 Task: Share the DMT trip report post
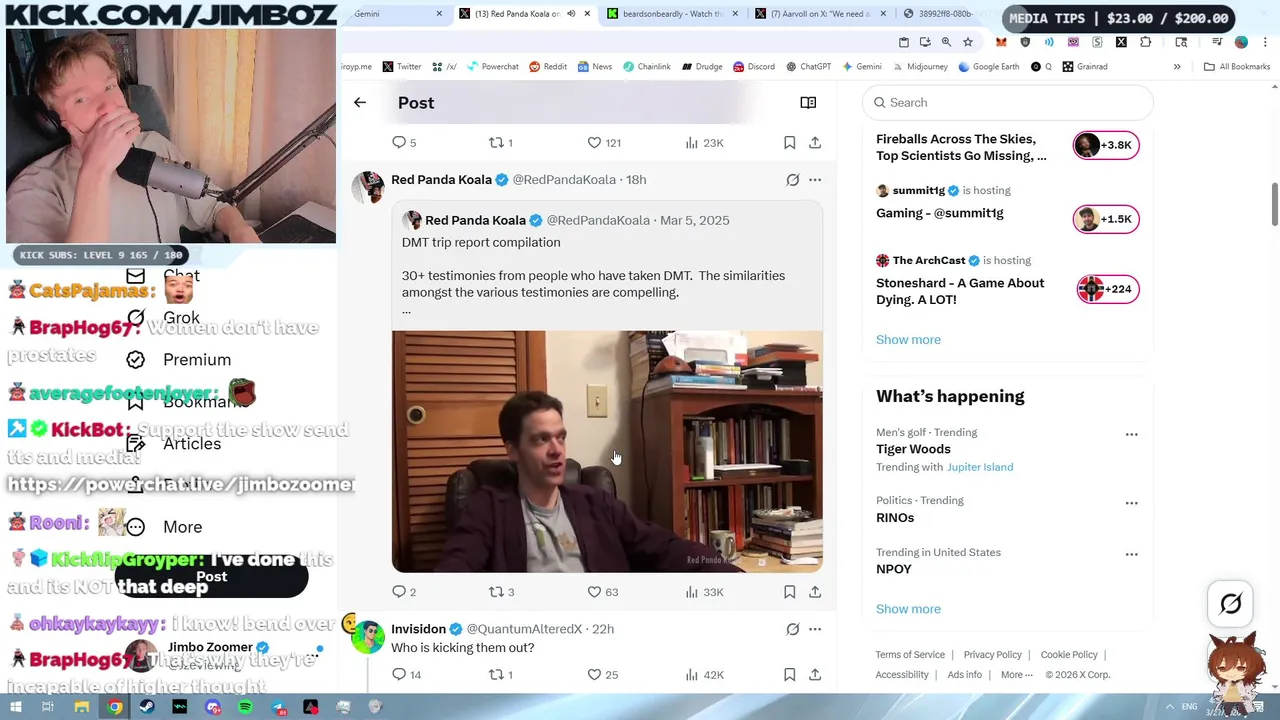(815, 592)
